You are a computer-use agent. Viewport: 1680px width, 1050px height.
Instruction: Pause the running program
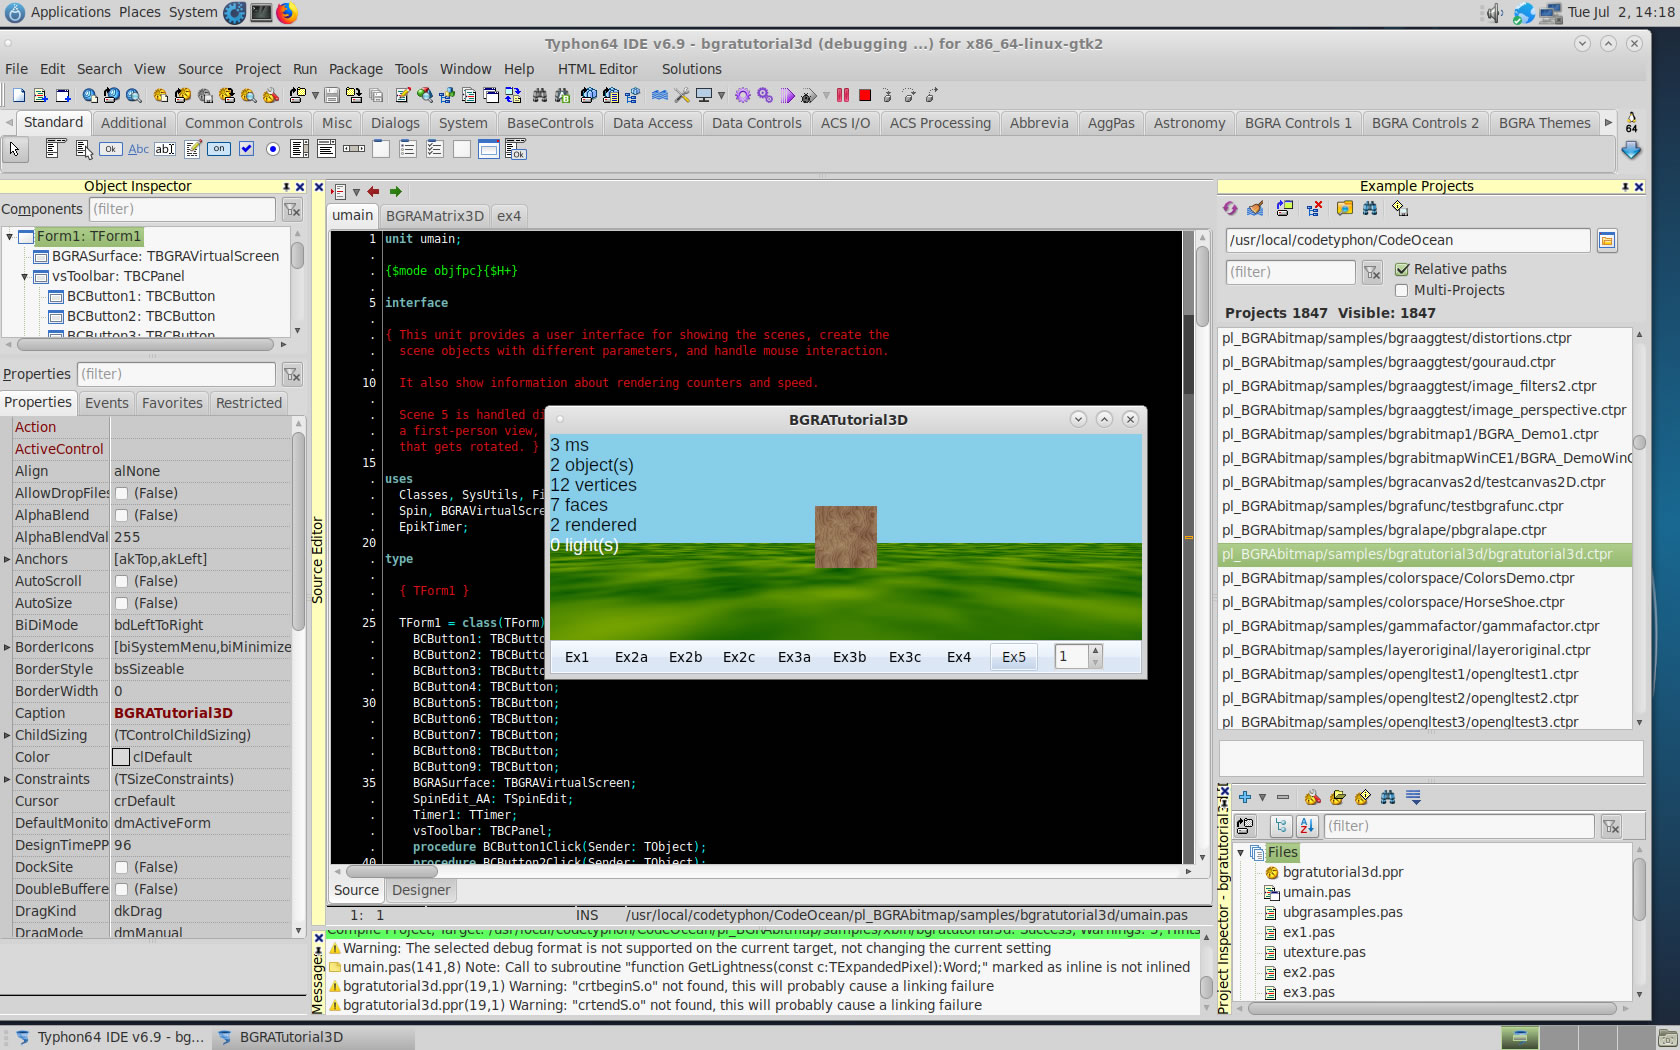click(x=843, y=95)
